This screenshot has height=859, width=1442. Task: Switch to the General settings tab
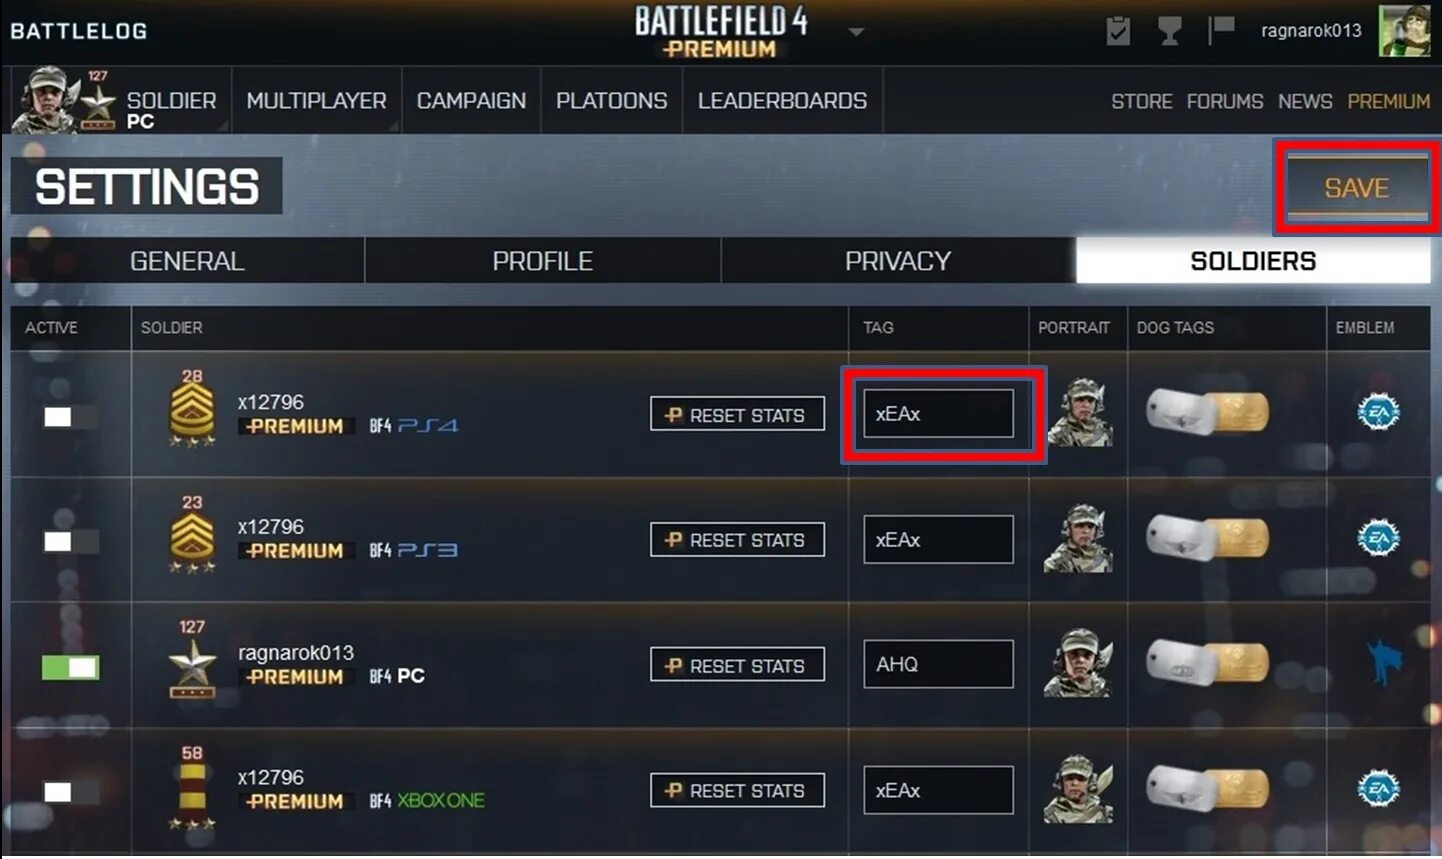pyautogui.click(x=187, y=261)
